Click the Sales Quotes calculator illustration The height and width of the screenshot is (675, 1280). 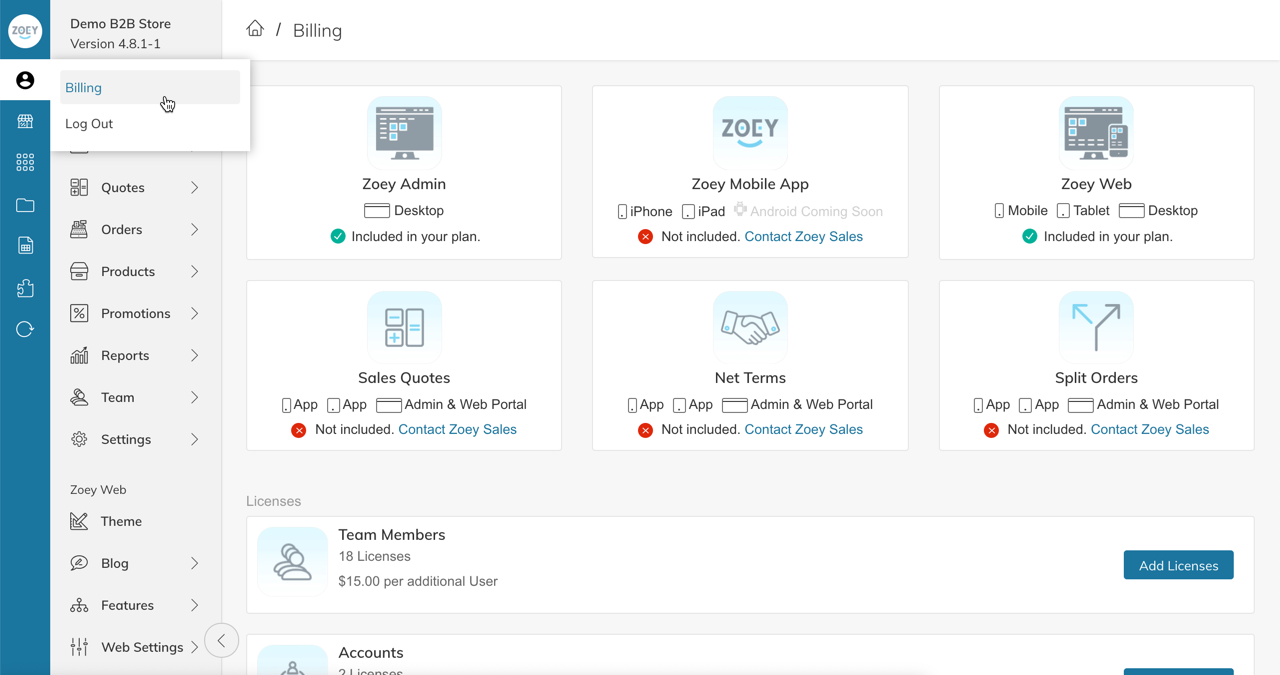coord(404,327)
